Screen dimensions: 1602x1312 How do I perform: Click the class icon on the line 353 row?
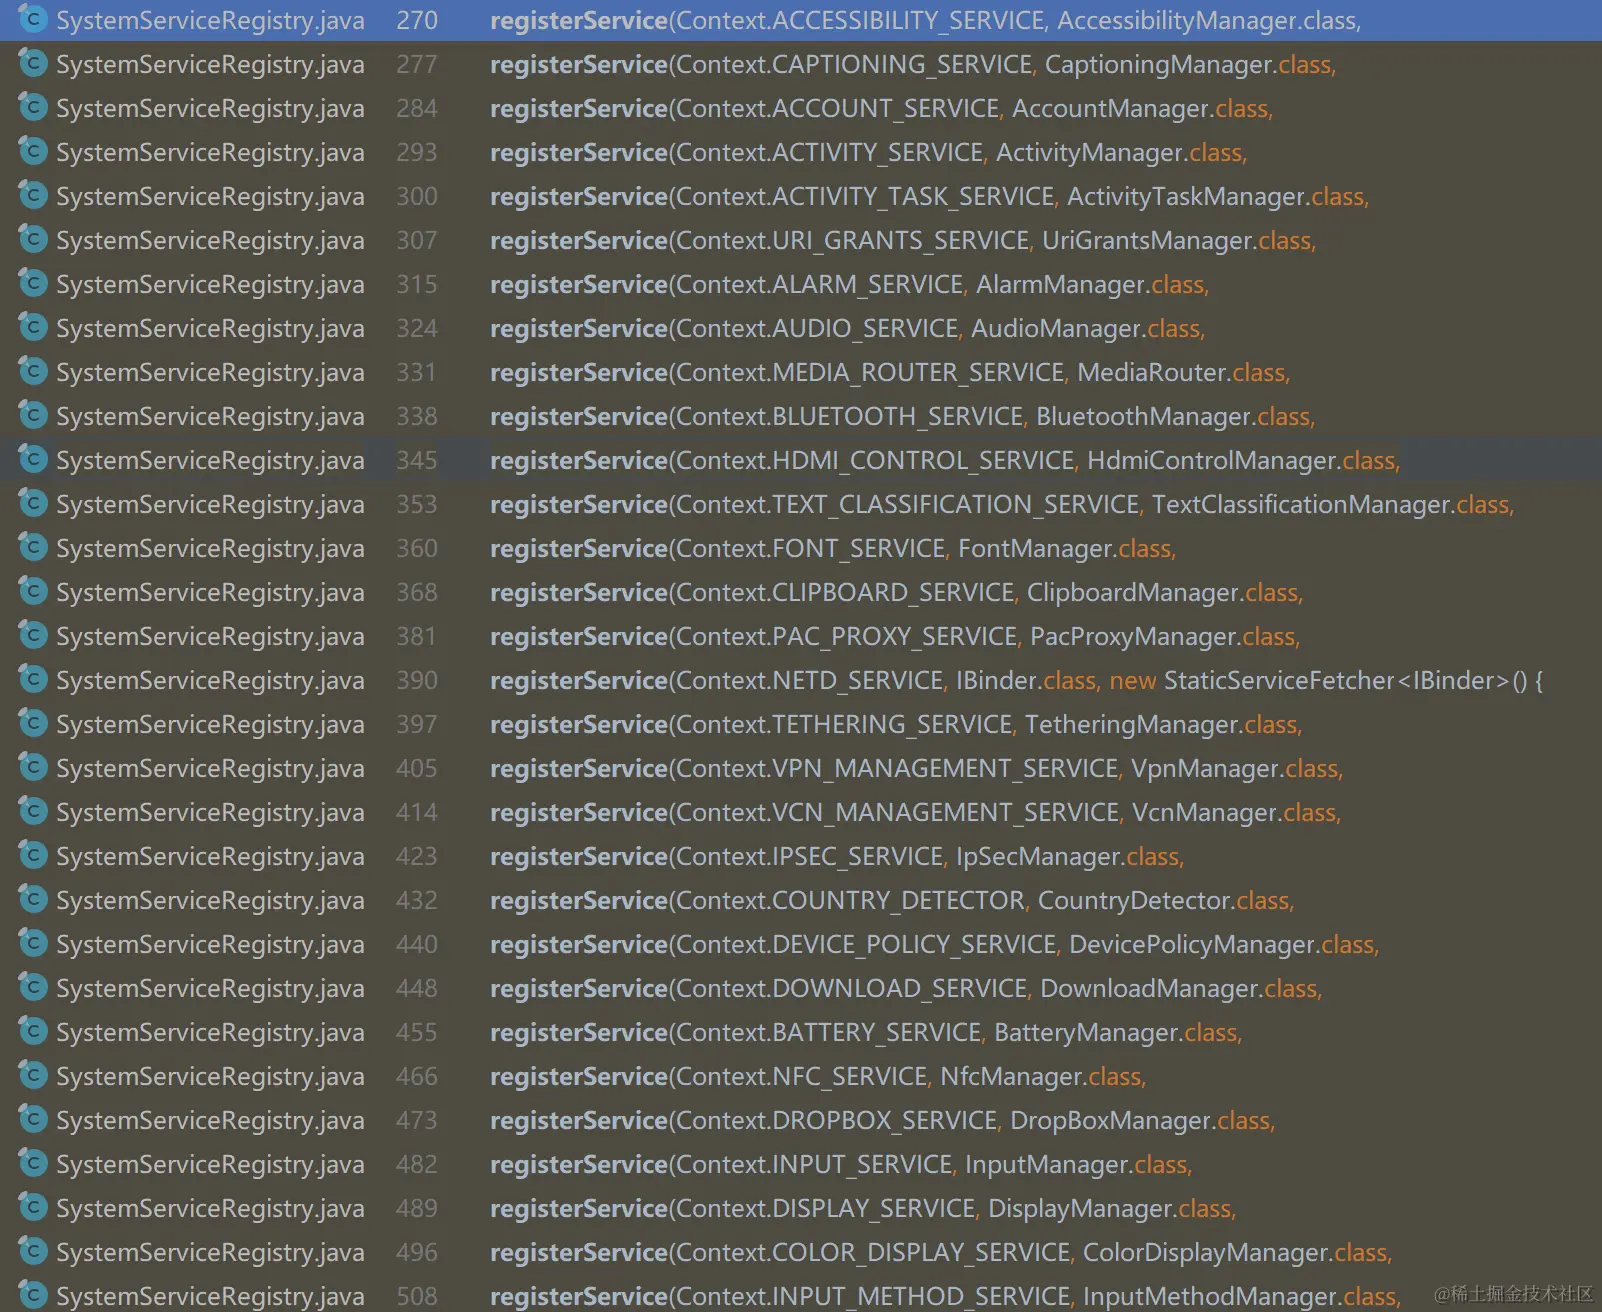[x=33, y=504]
